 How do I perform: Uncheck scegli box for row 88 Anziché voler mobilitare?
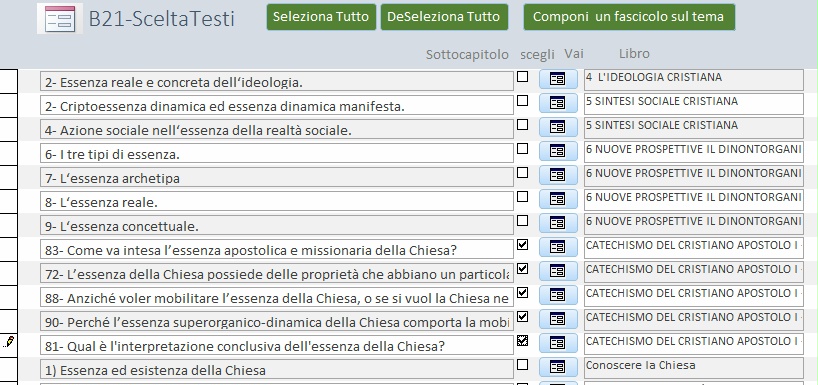(522, 293)
